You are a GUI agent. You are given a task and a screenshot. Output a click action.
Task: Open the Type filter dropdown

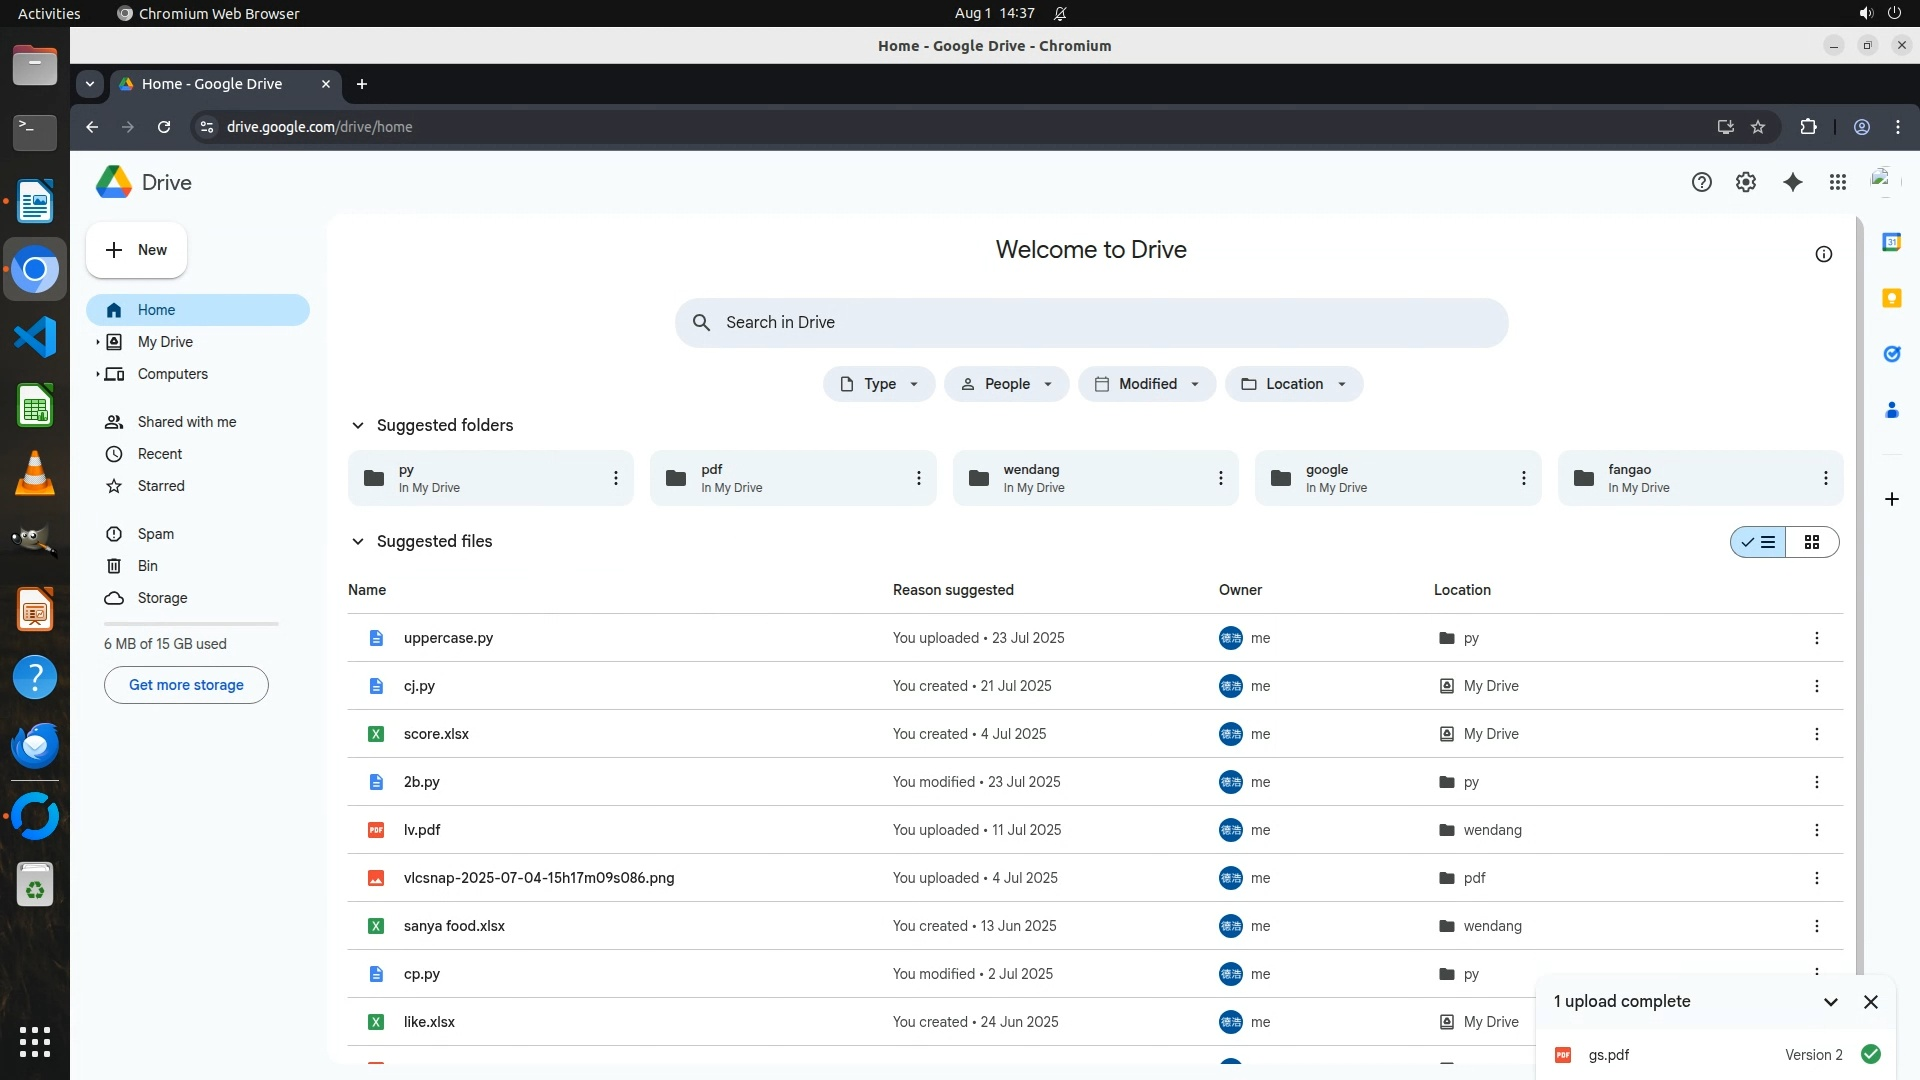click(x=879, y=384)
